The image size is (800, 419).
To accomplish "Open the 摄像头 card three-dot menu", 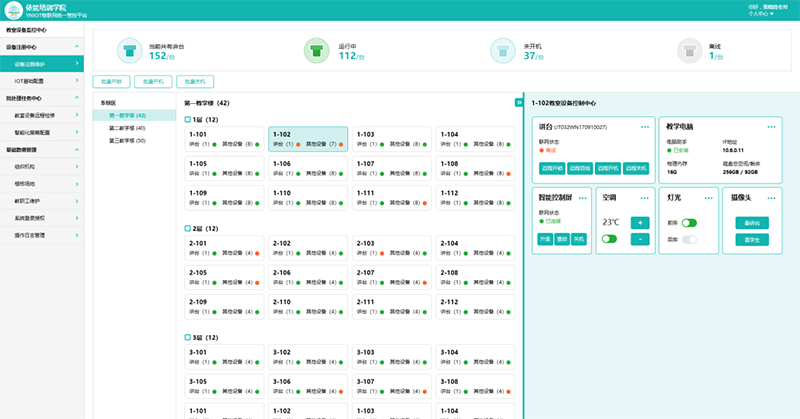I will 771,198.
